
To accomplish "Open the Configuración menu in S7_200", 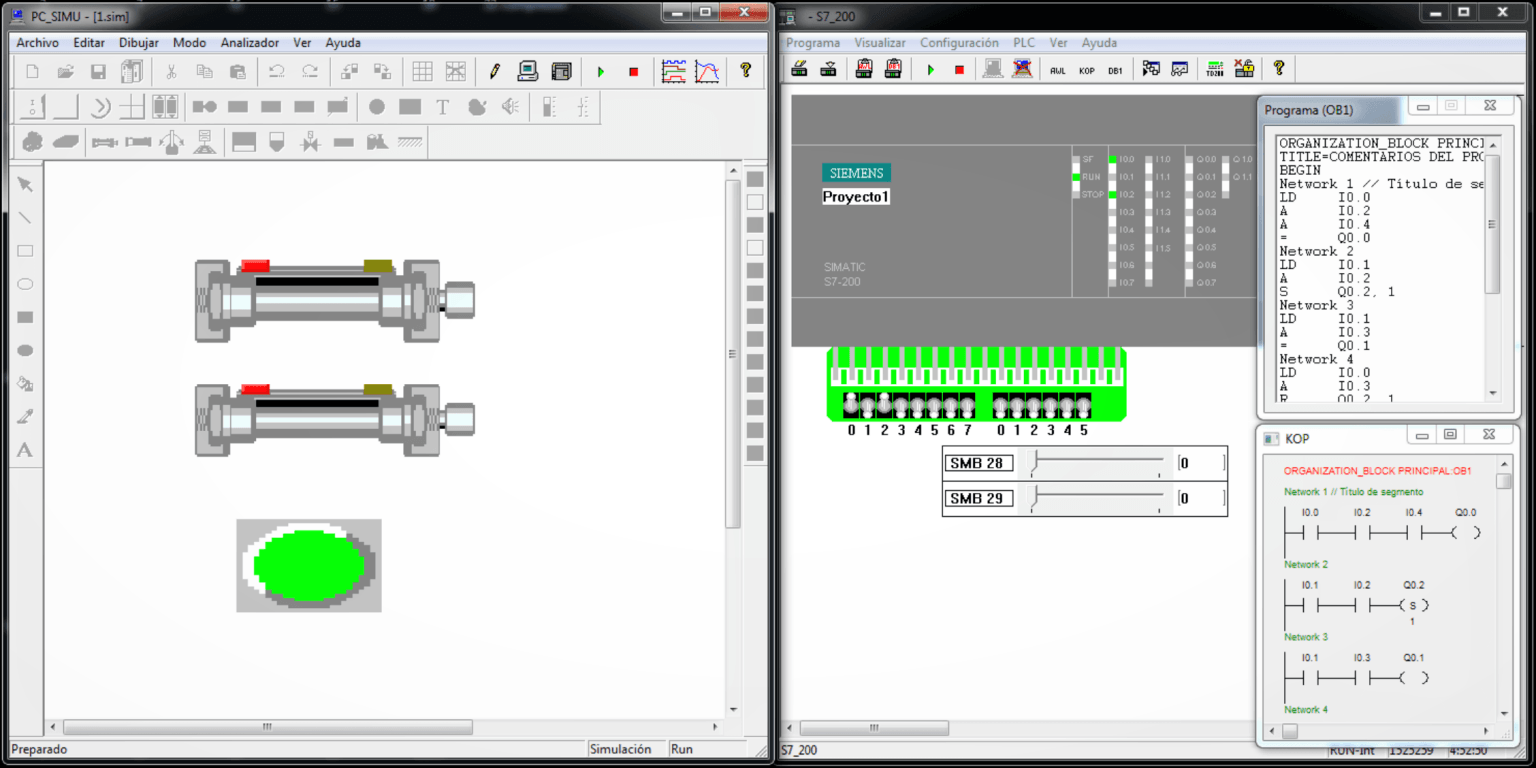I will 959,43.
